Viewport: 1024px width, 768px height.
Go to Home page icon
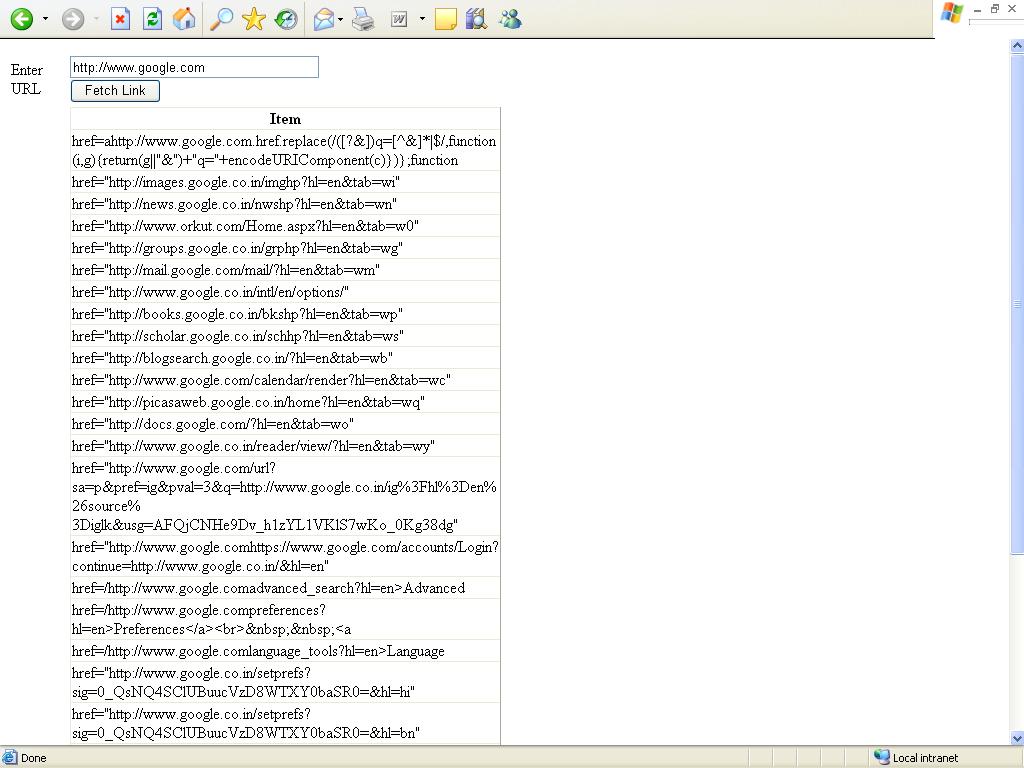pos(184,19)
